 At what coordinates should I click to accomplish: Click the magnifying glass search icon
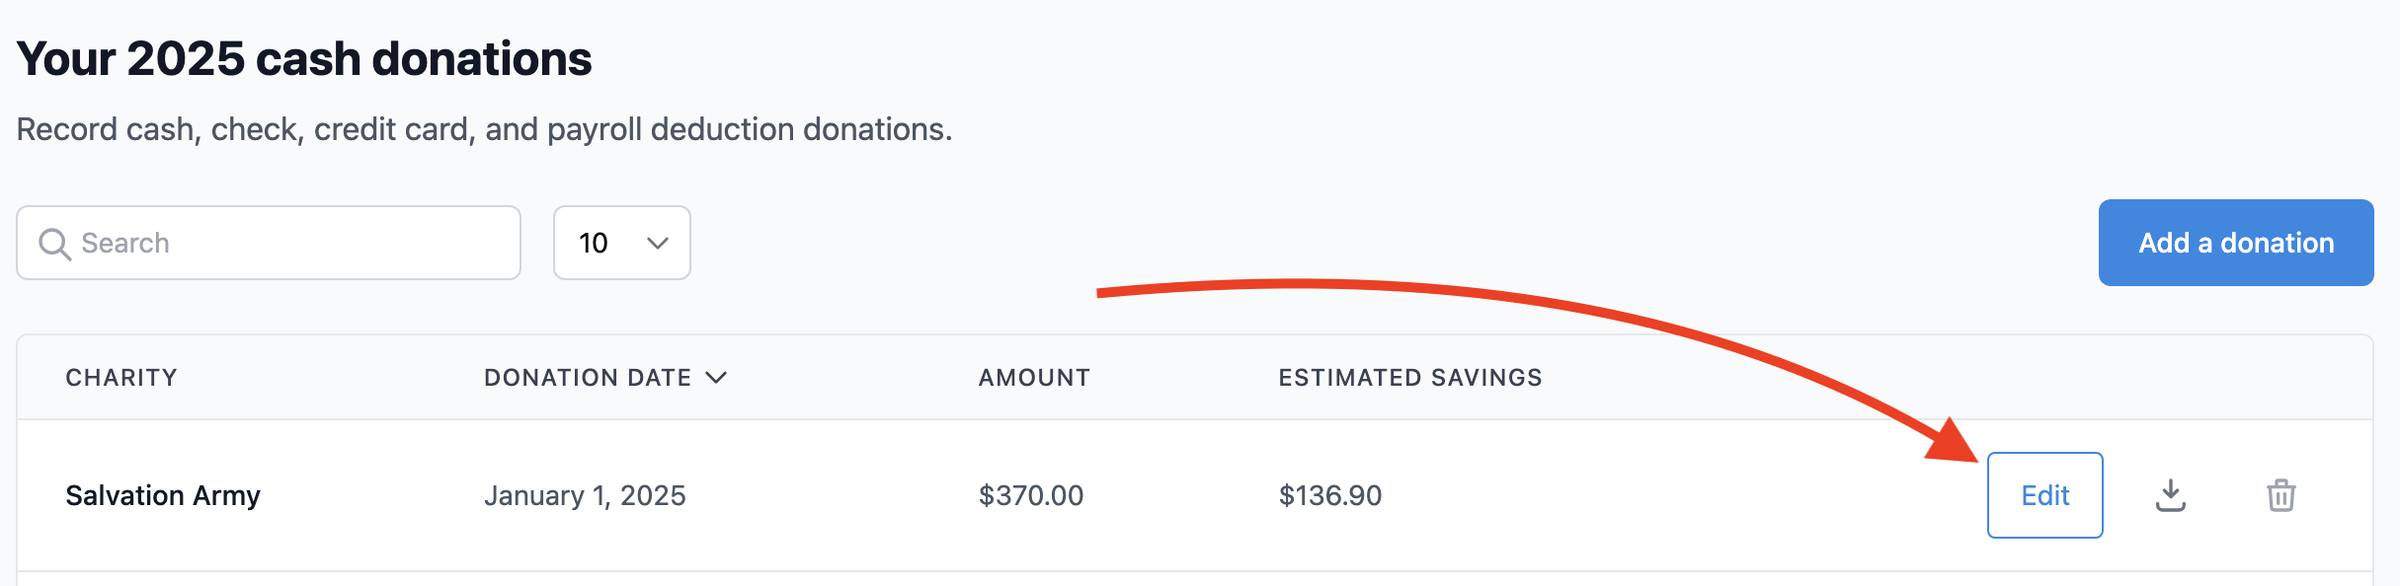pos(55,242)
